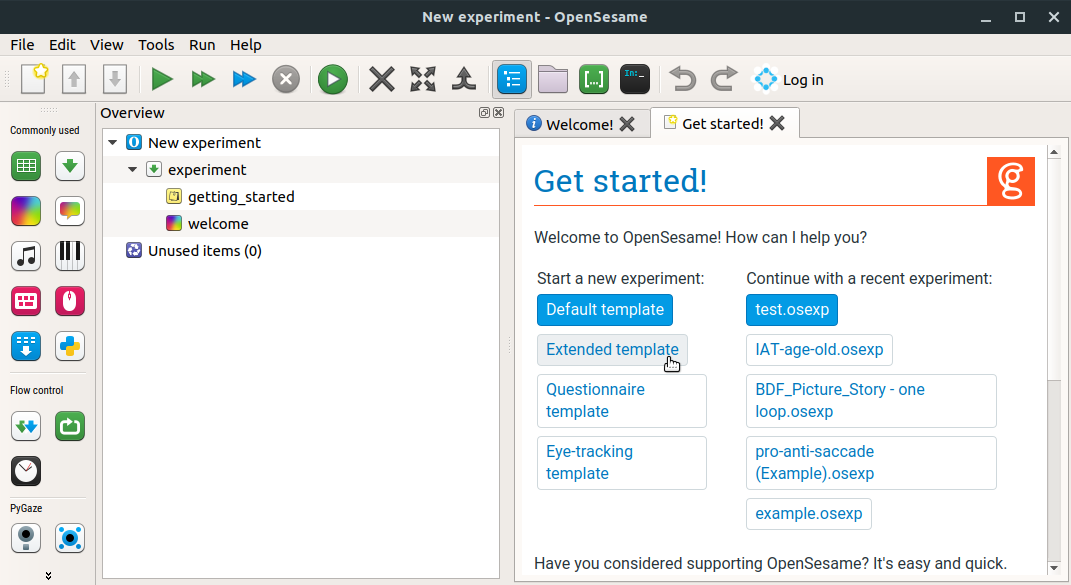The height and width of the screenshot is (585, 1071).
Task: Open the Run menu
Action: [x=202, y=45]
